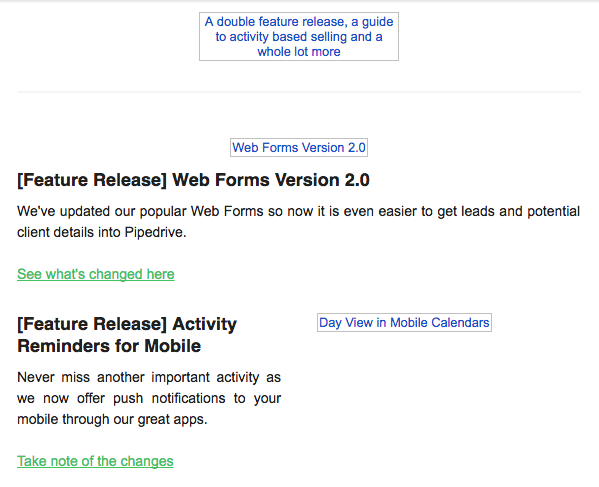Open the double feature release header image link
Screen dimensions: 599x487
(299, 36)
